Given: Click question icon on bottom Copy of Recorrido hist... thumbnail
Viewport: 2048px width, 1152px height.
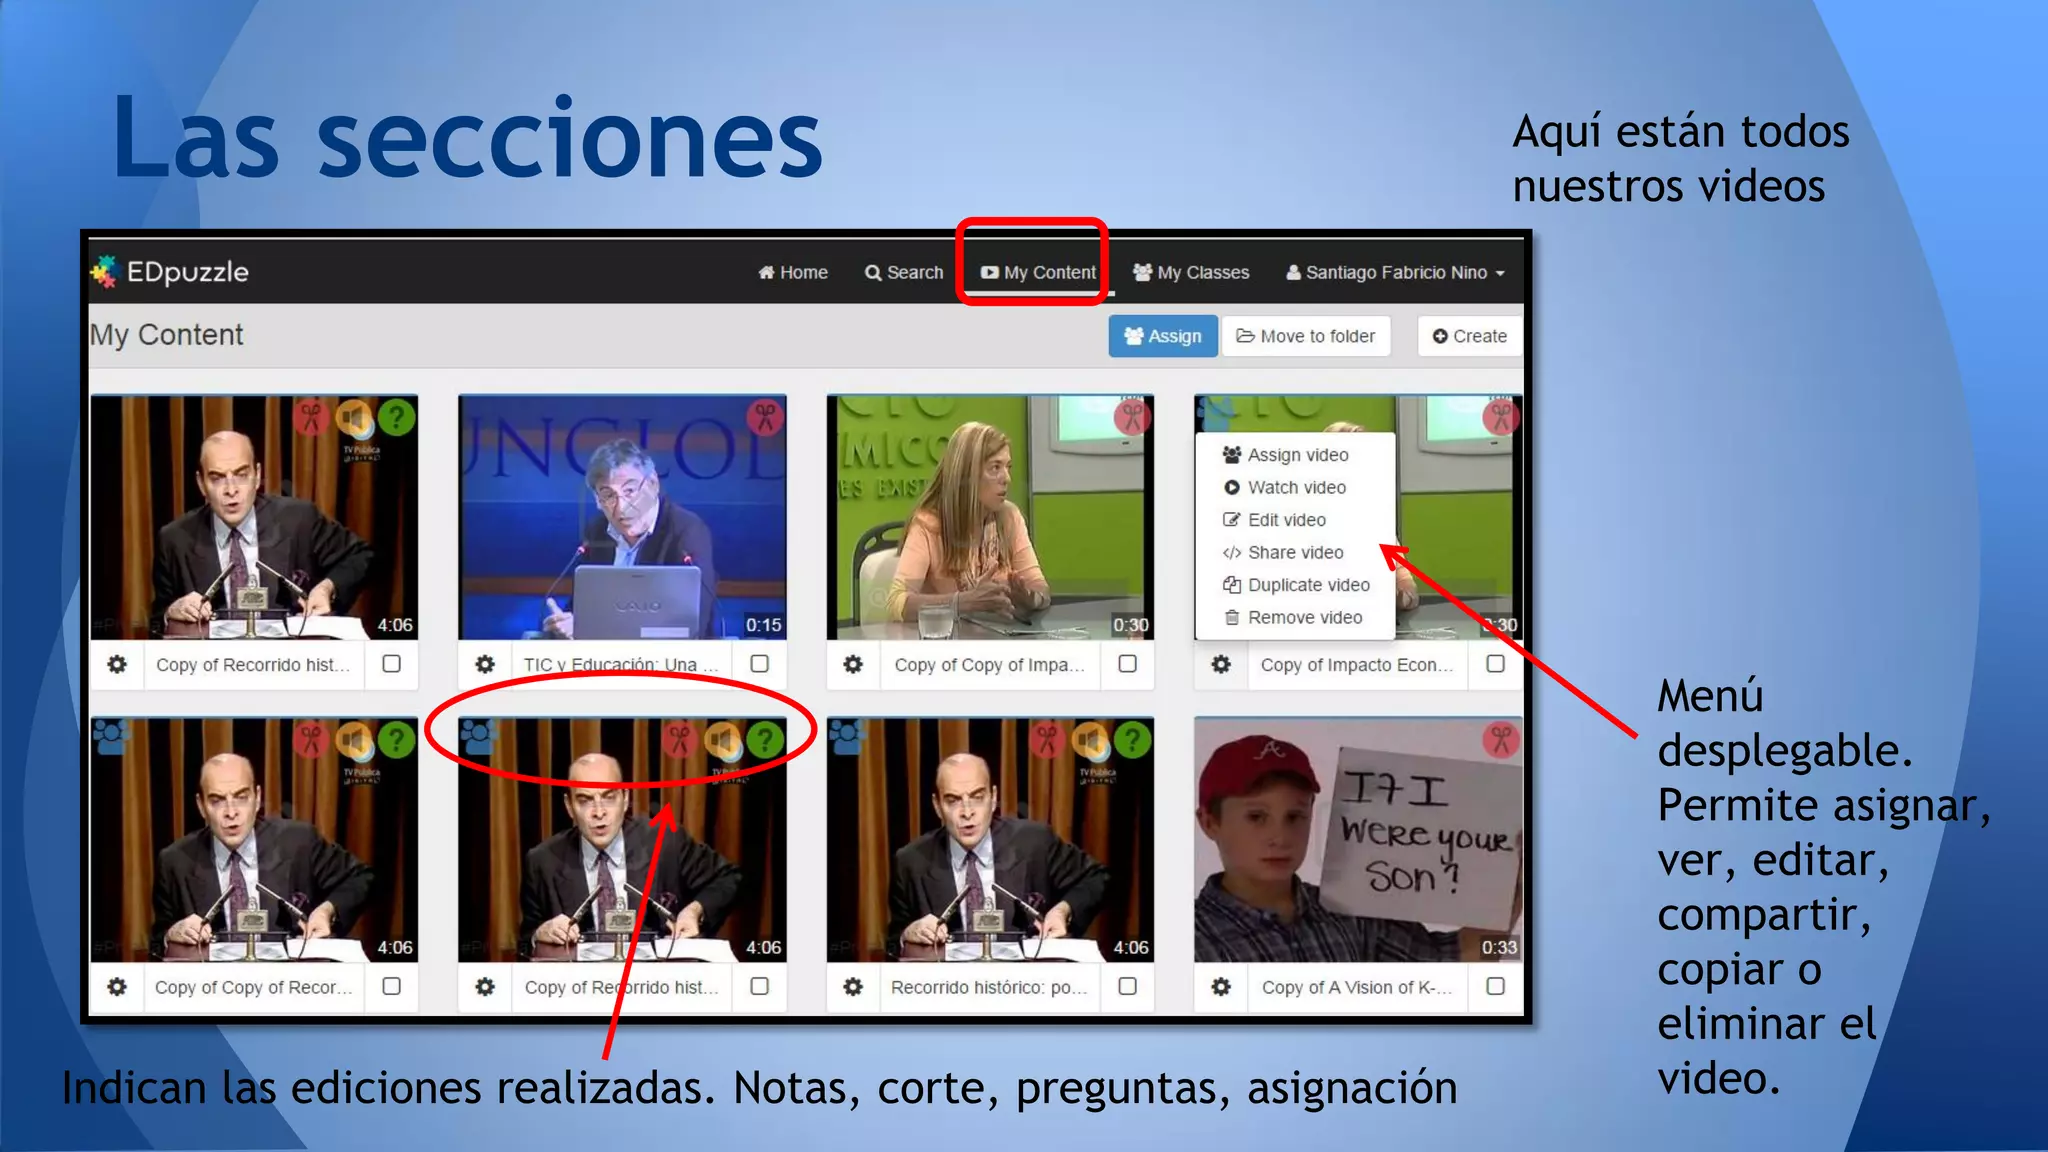Looking at the screenshot, I should click(766, 740).
